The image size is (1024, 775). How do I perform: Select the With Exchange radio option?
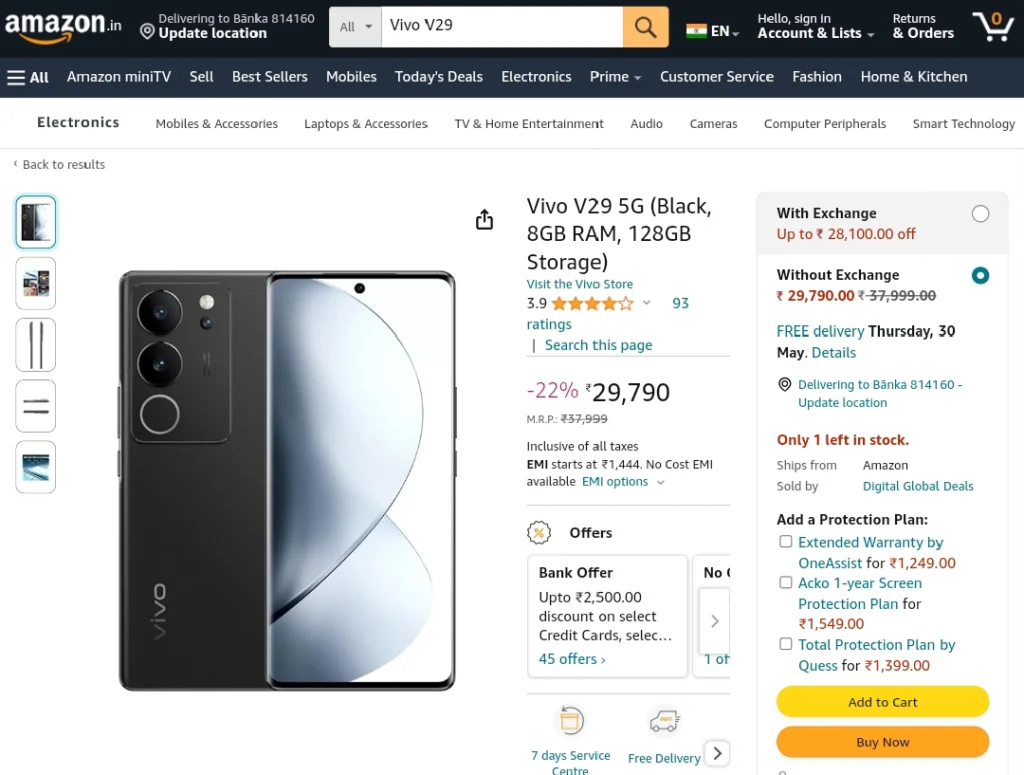coord(980,214)
